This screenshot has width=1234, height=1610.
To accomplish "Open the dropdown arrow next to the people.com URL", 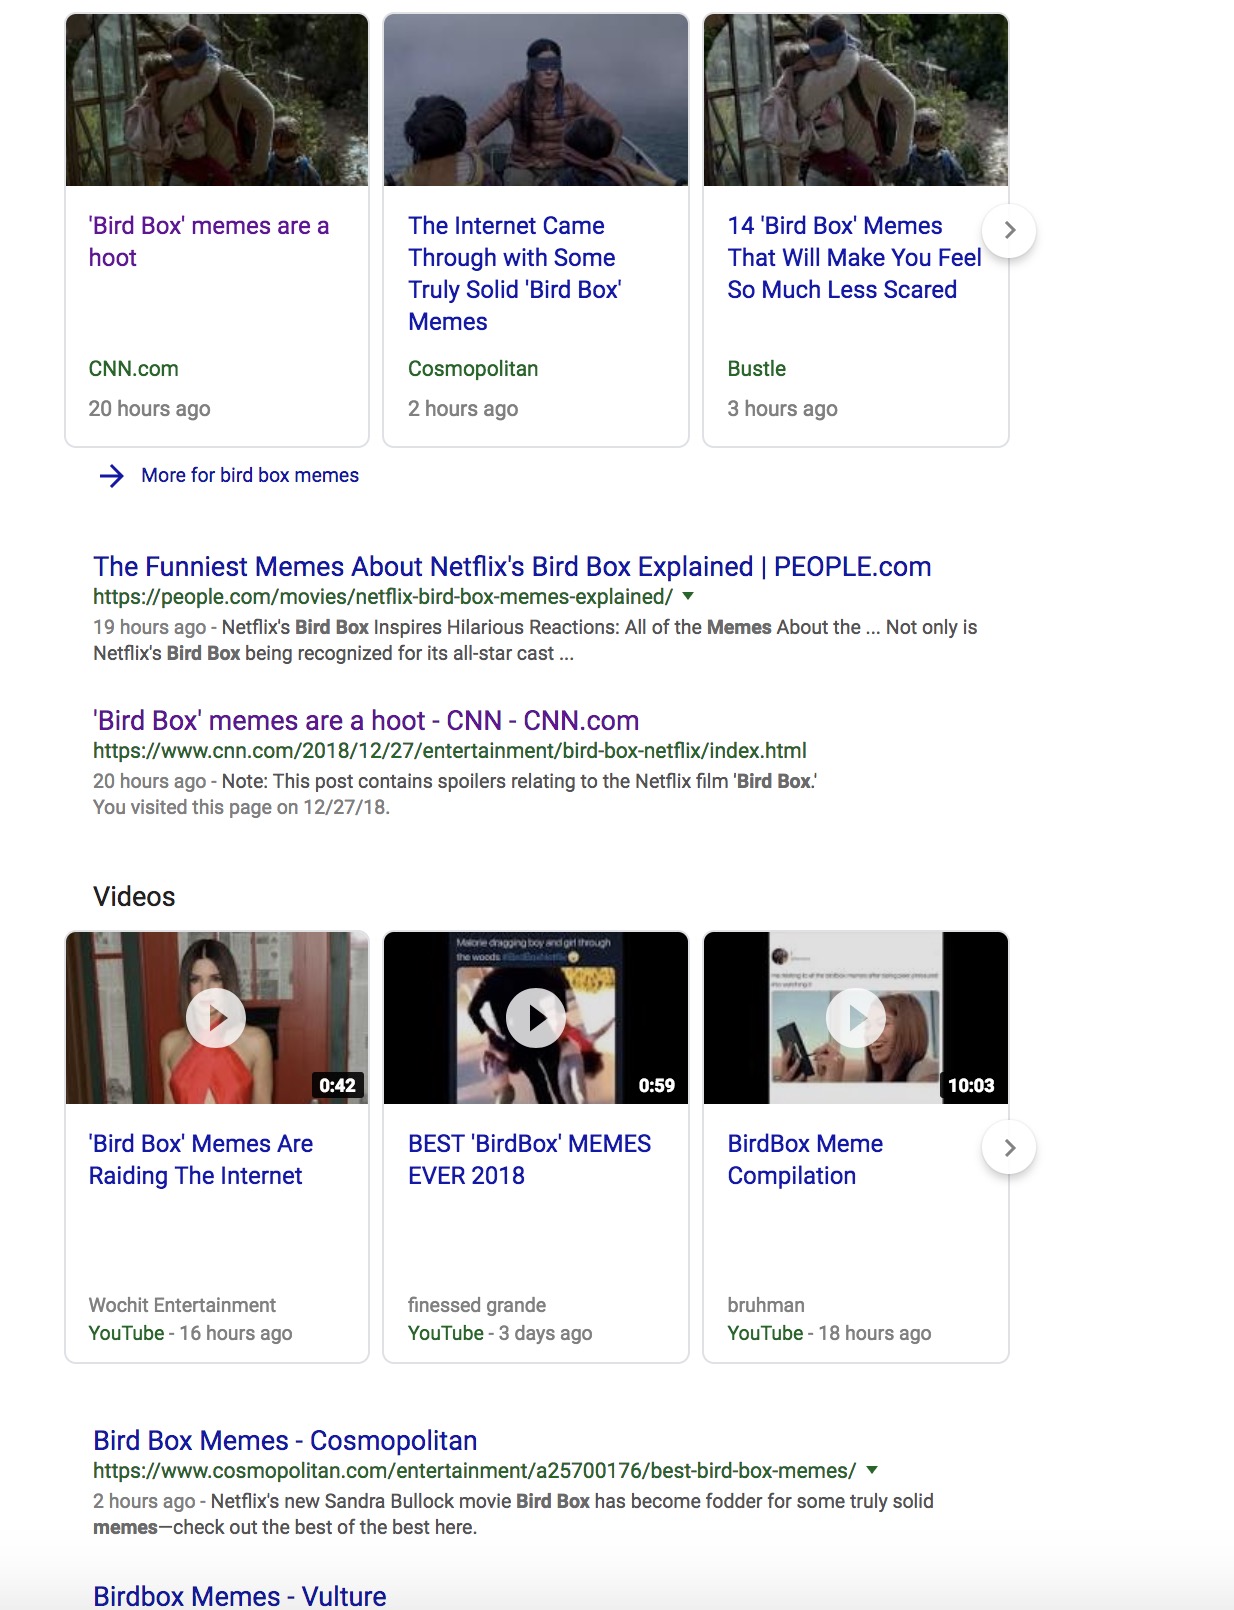I will pos(688,596).
